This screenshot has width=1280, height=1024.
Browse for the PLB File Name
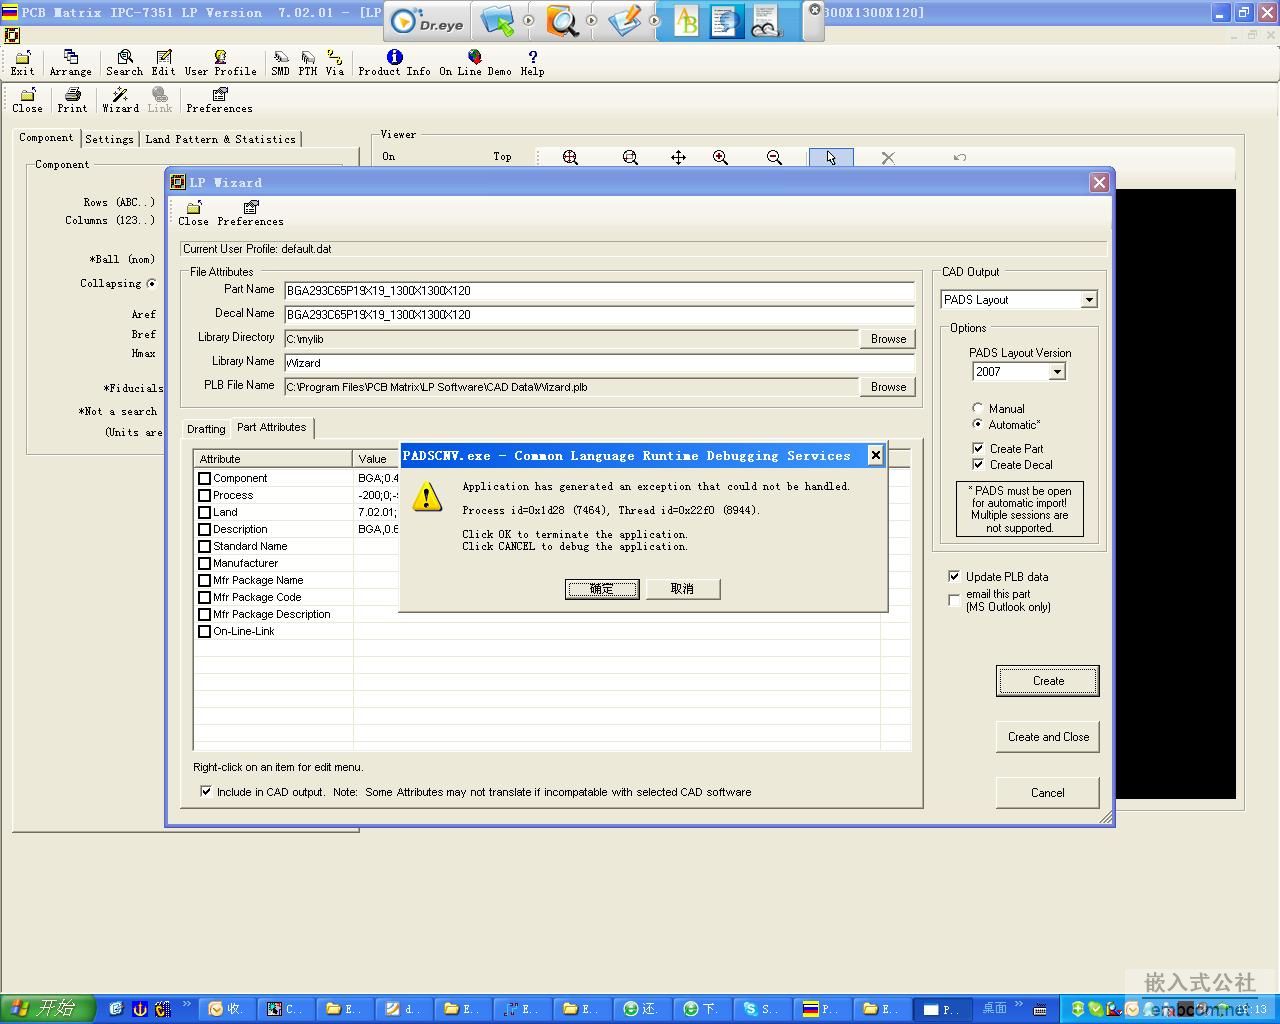888,387
